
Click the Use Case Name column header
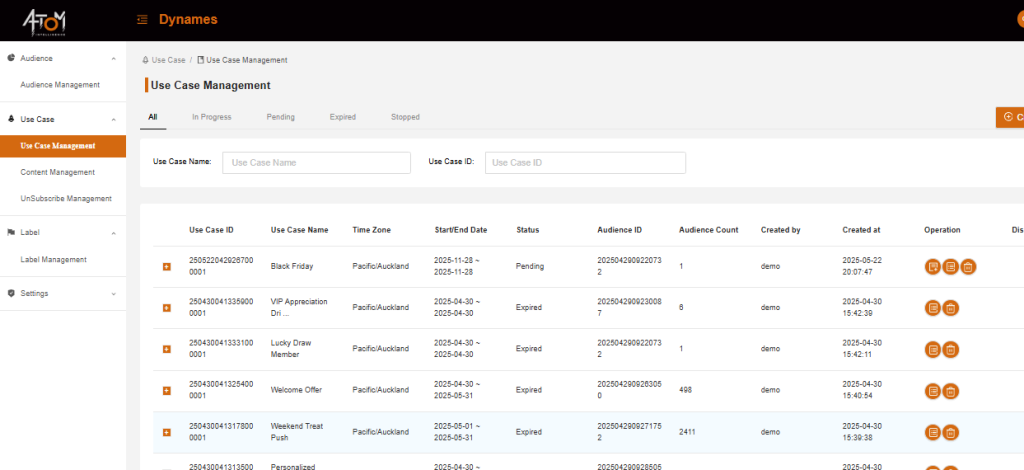pos(300,230)
